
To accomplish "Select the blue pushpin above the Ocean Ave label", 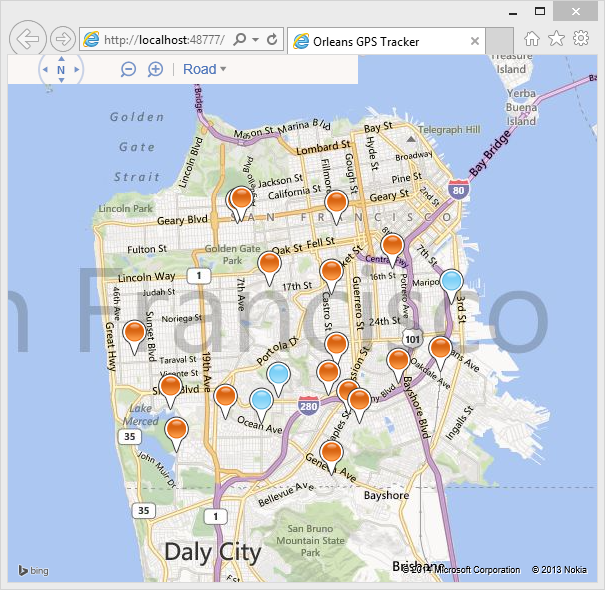I will point(262,400).
